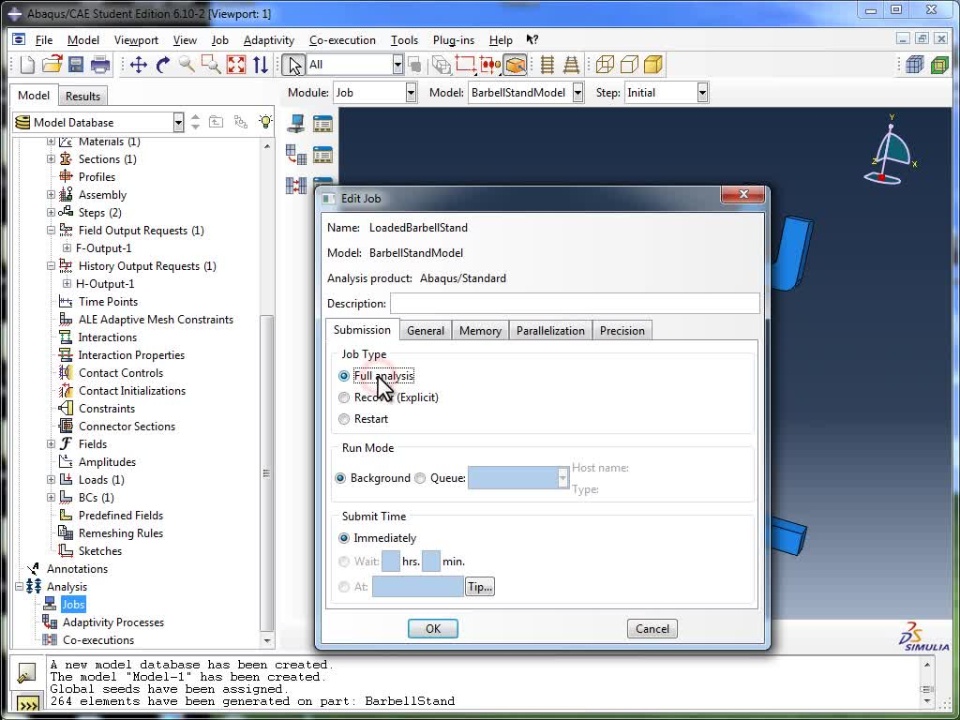Select Jobs item in model tree

point(73,605)
